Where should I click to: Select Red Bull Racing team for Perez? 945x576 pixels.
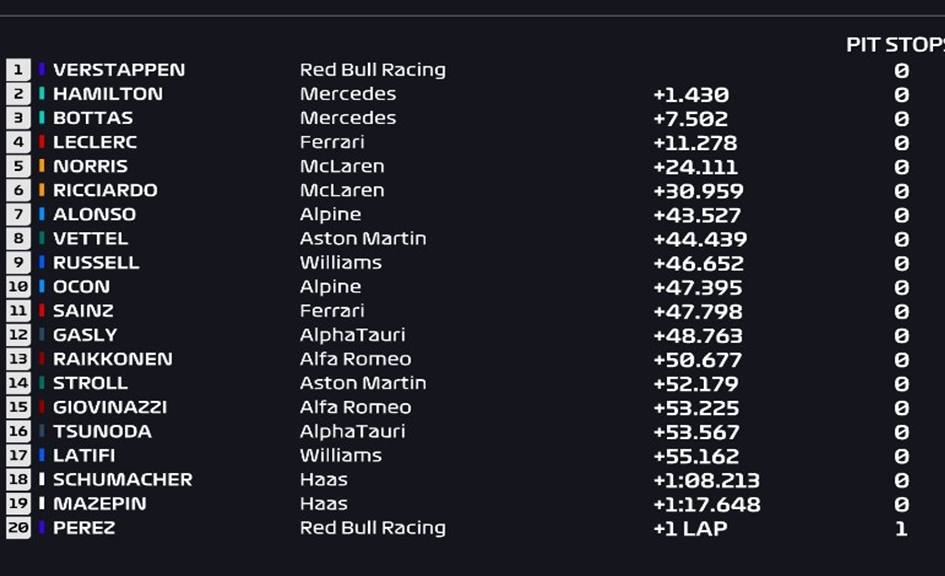point(372,528)
